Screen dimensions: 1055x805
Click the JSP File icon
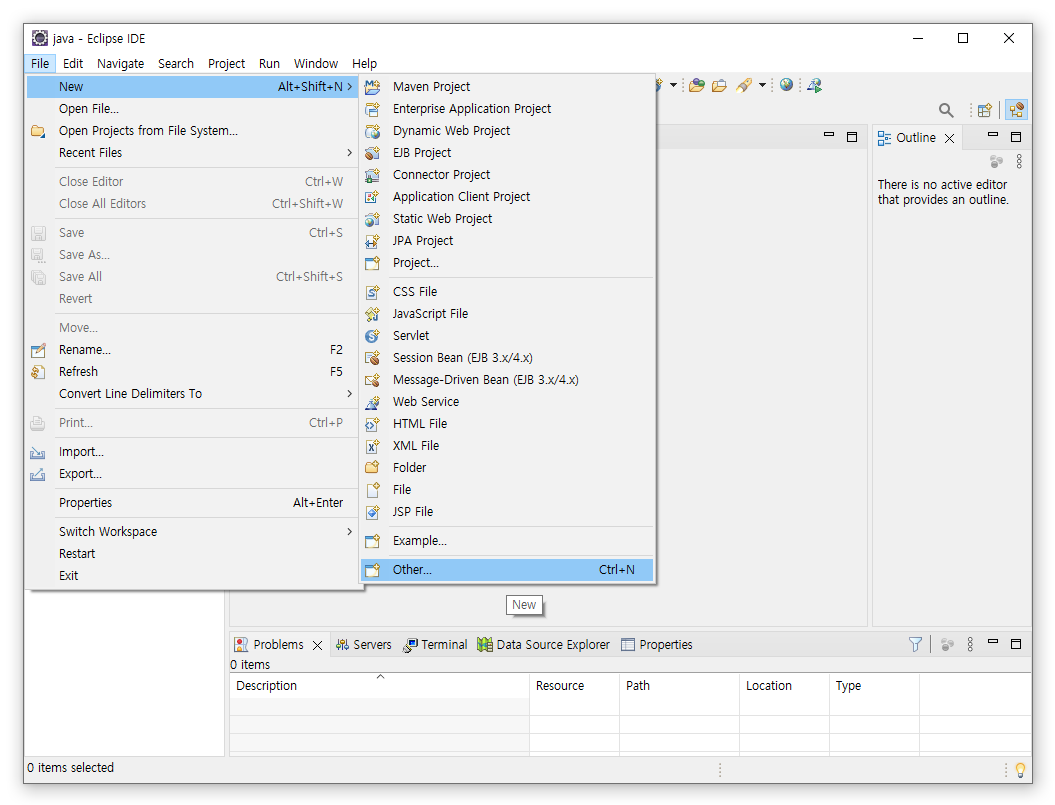[372, 512]
